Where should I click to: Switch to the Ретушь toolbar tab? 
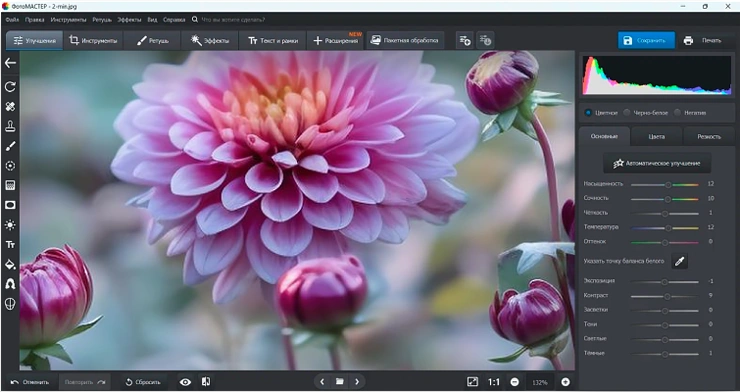[152, 41]
